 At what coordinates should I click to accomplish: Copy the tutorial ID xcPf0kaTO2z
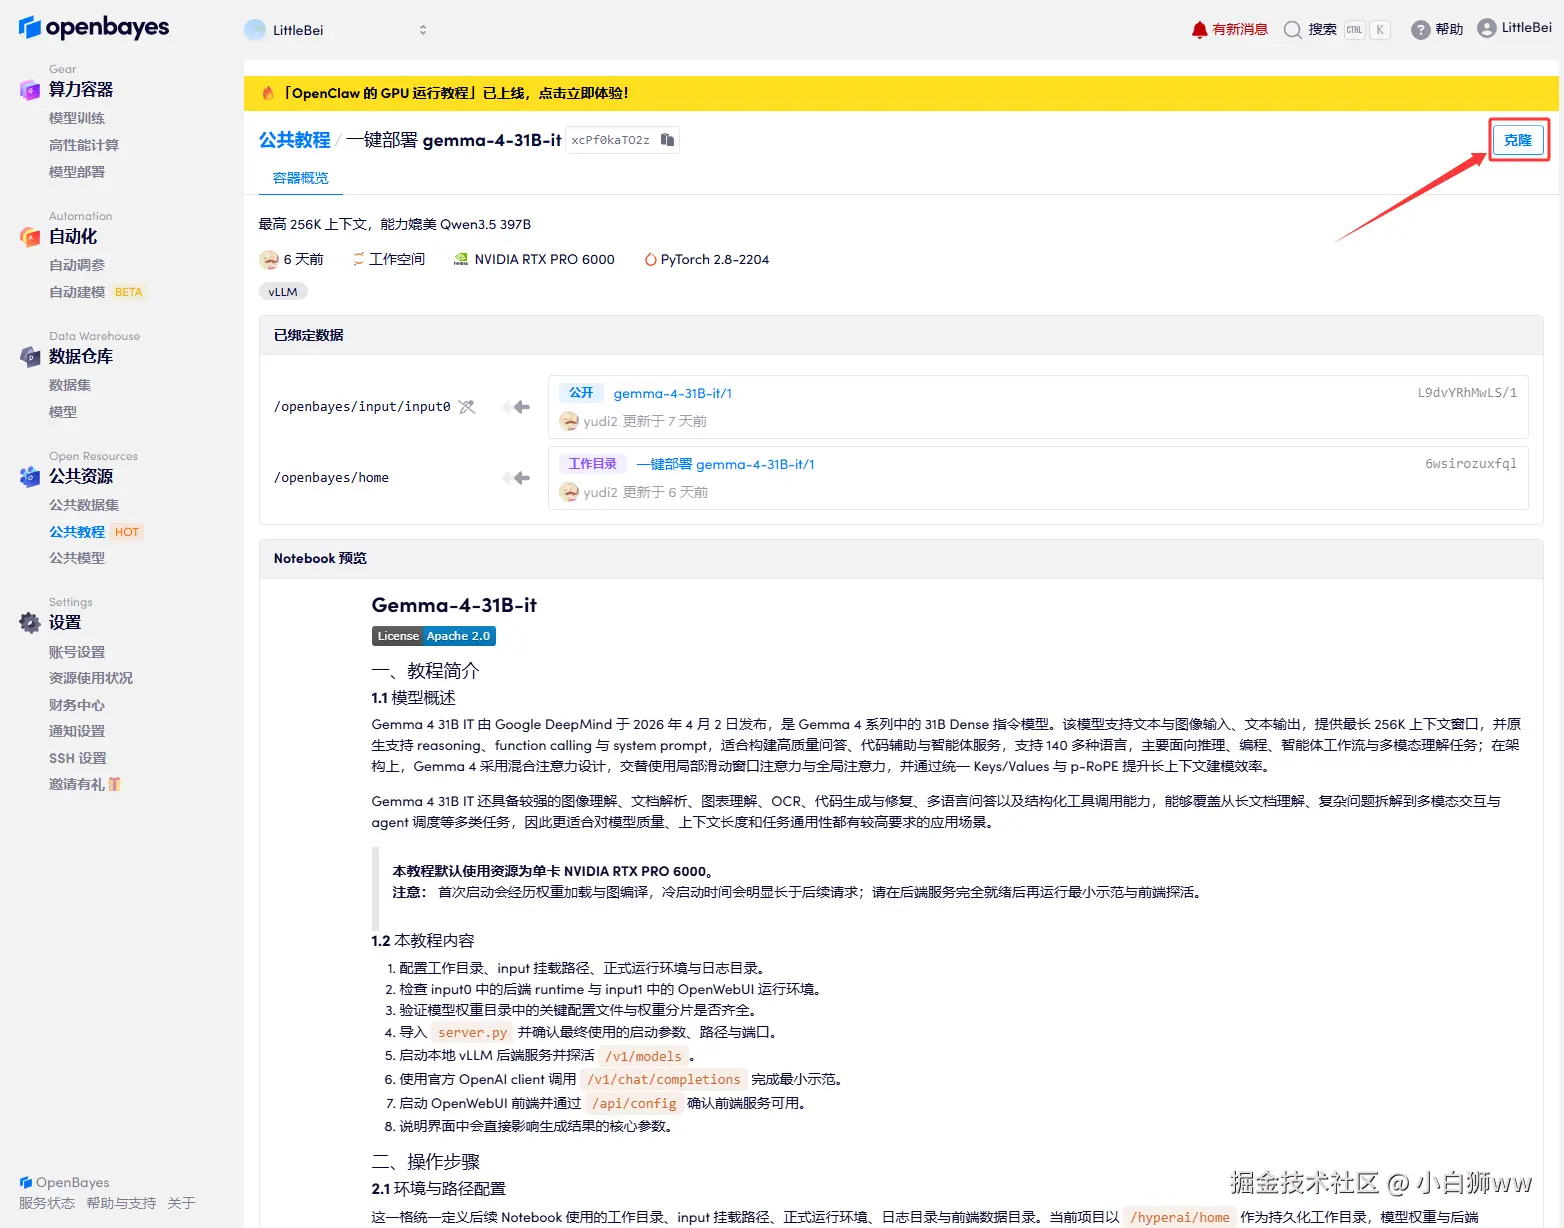[667, 140]
